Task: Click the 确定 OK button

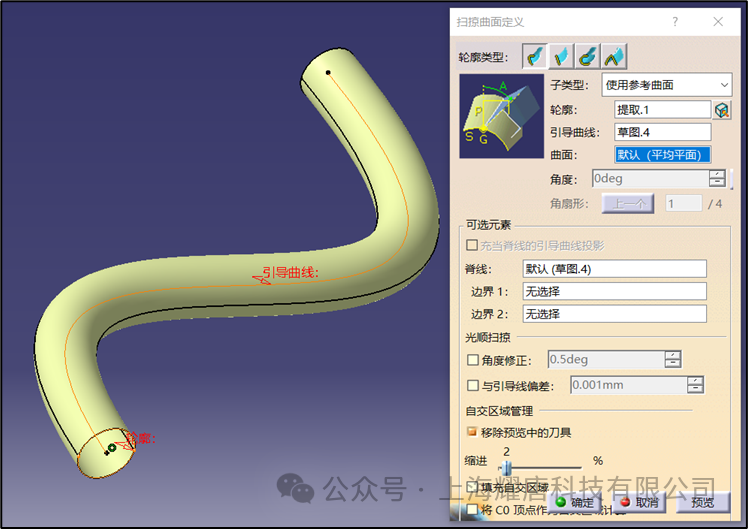Action: tap(574, 502)
